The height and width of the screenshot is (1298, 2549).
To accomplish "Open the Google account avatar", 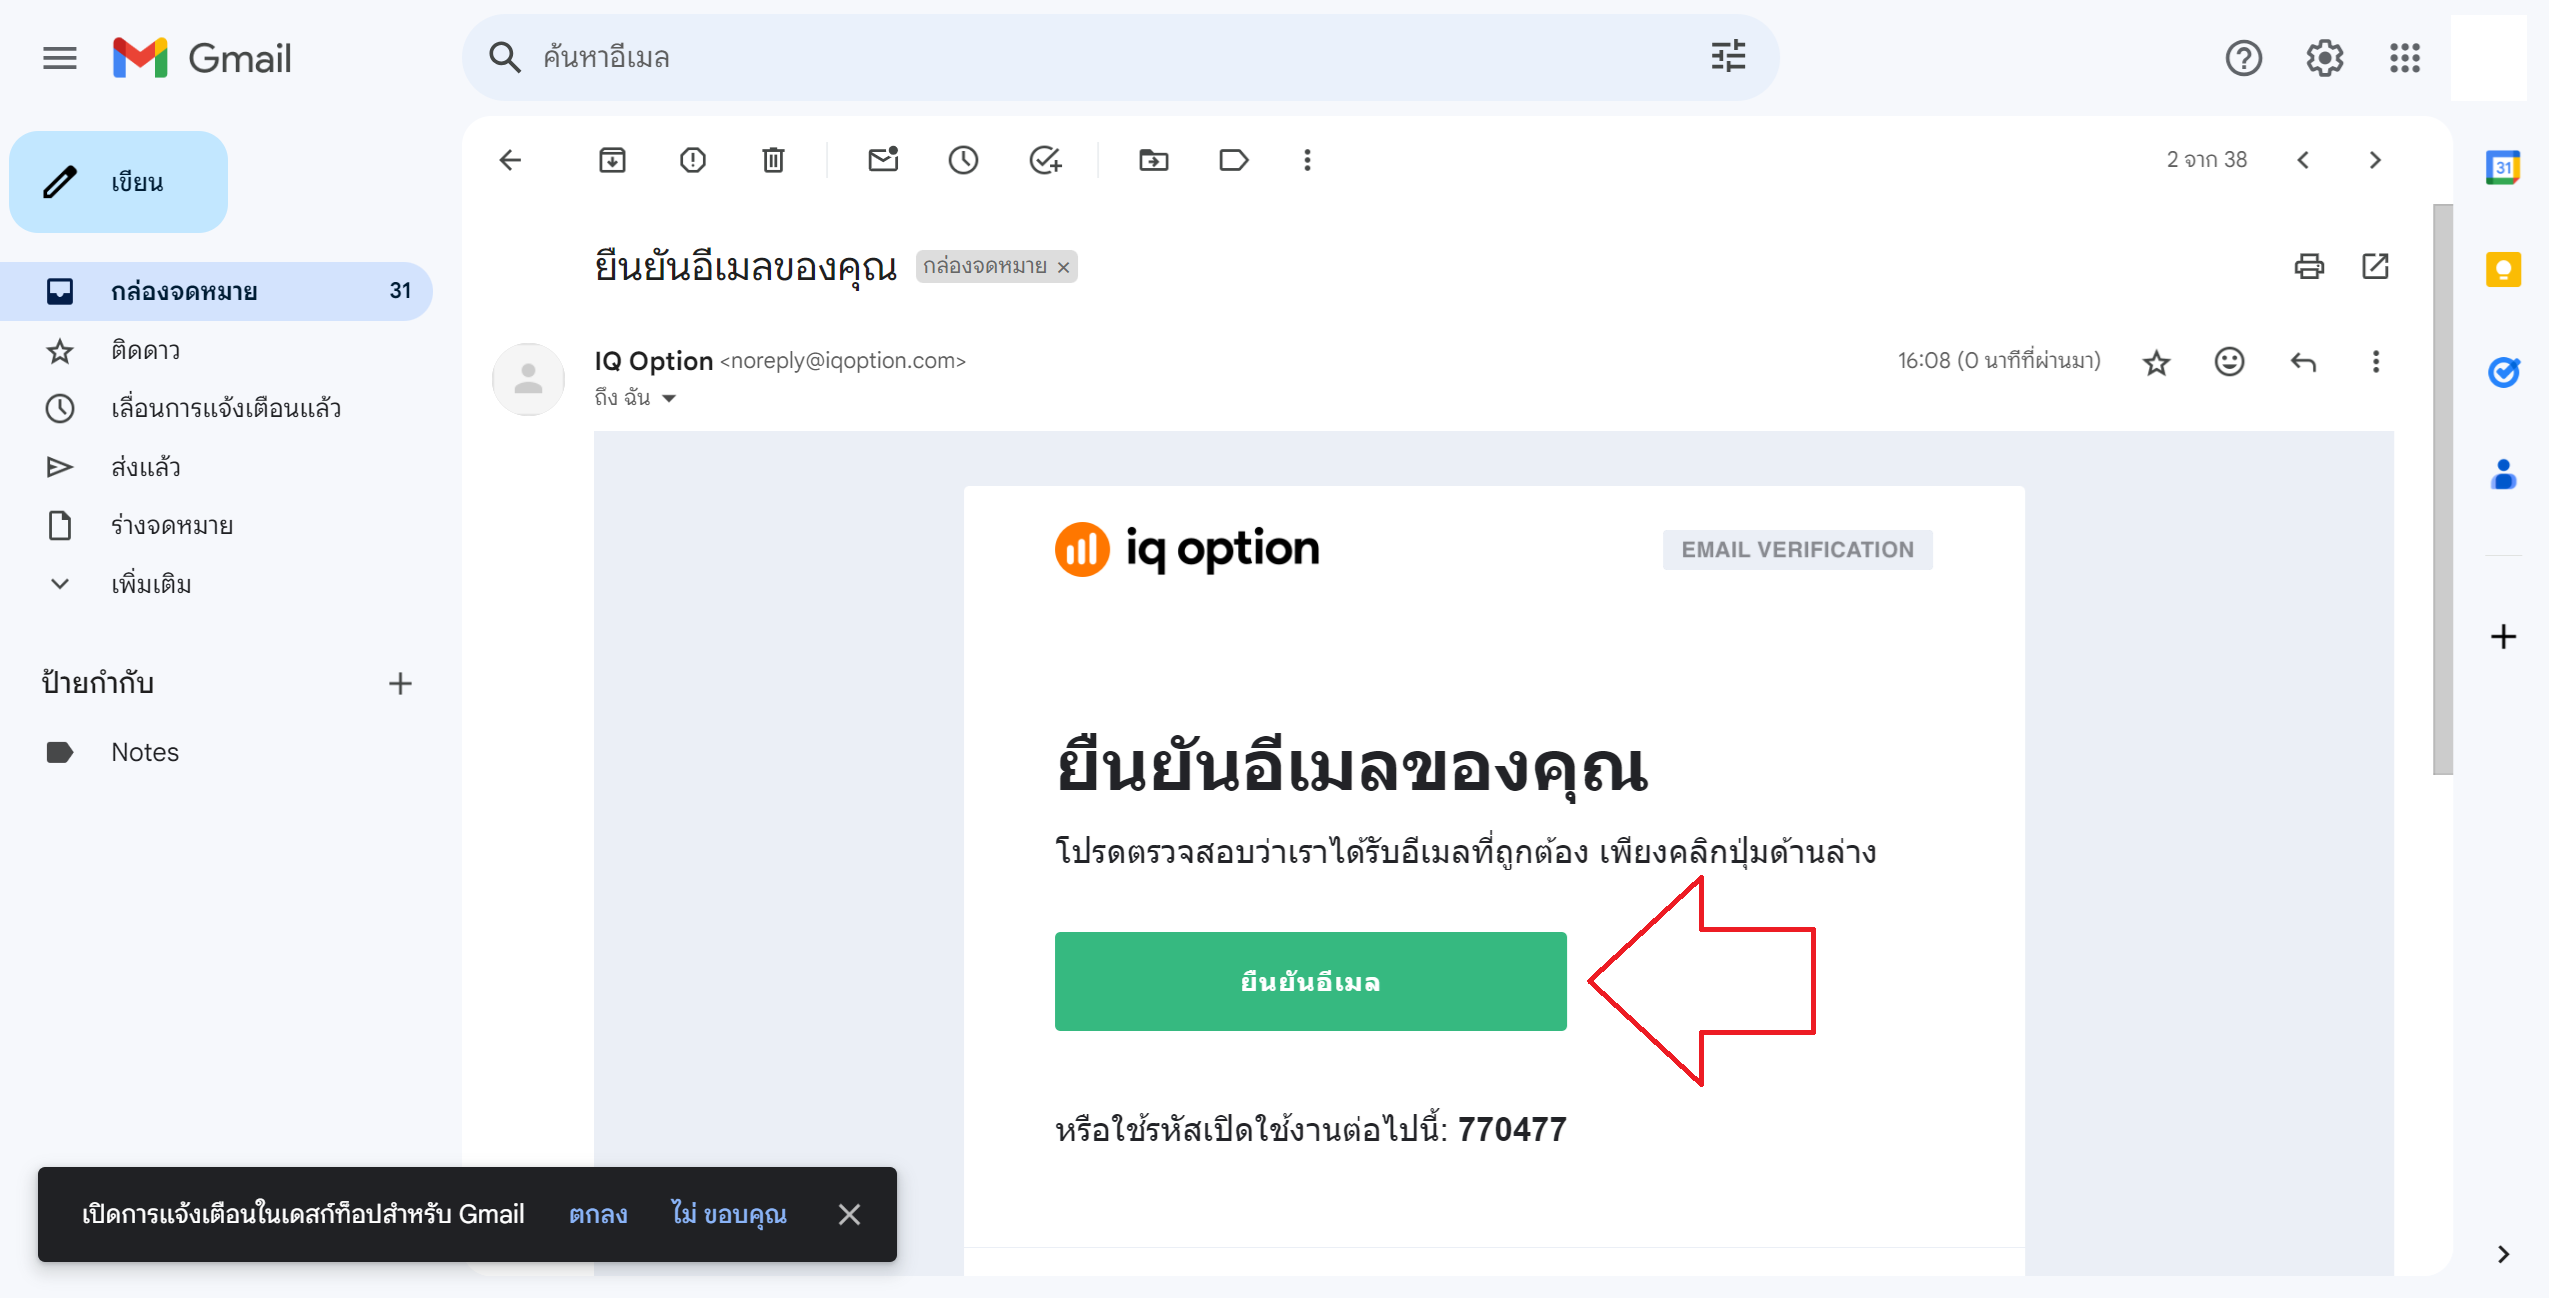I will click(x=2489, y=58).
